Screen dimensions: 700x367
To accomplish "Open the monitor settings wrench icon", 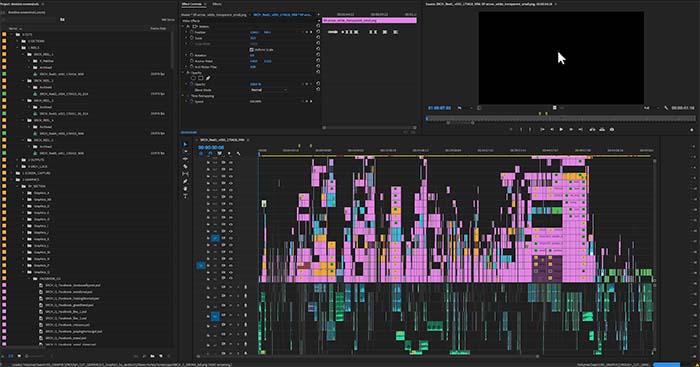I will pyautogui.click(x=667, y=108).
